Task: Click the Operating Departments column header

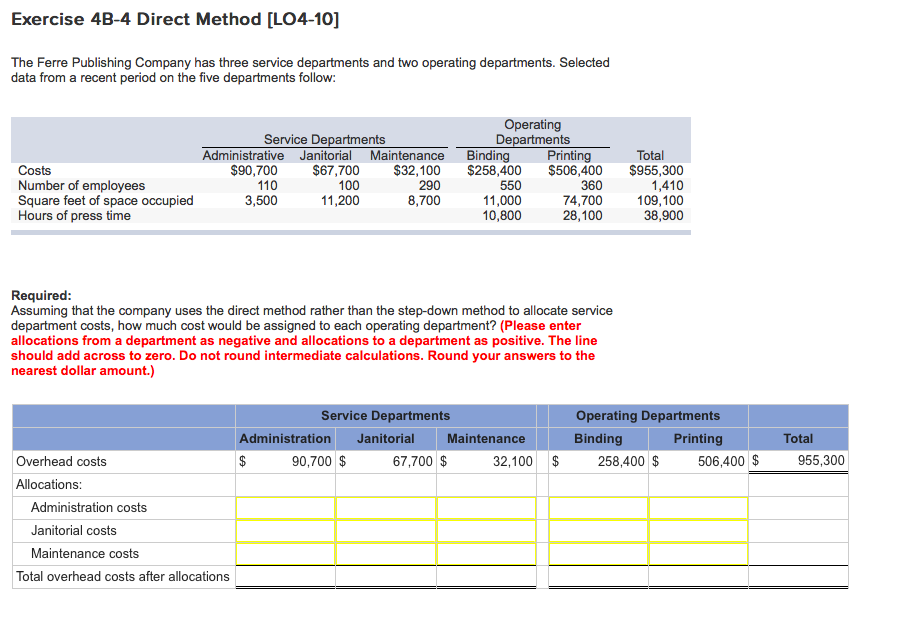Action: point(647,415)
